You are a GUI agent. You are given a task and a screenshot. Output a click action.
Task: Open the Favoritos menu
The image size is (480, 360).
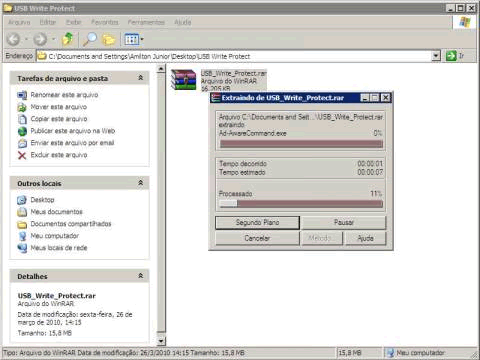pos(105,22)
